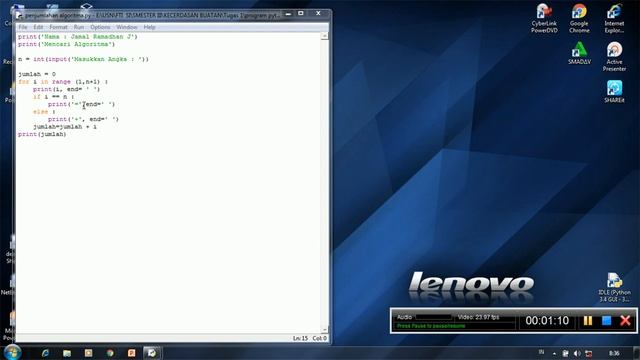
Task: Open the tray clock showing 8:36
Action: coord(614,353)
